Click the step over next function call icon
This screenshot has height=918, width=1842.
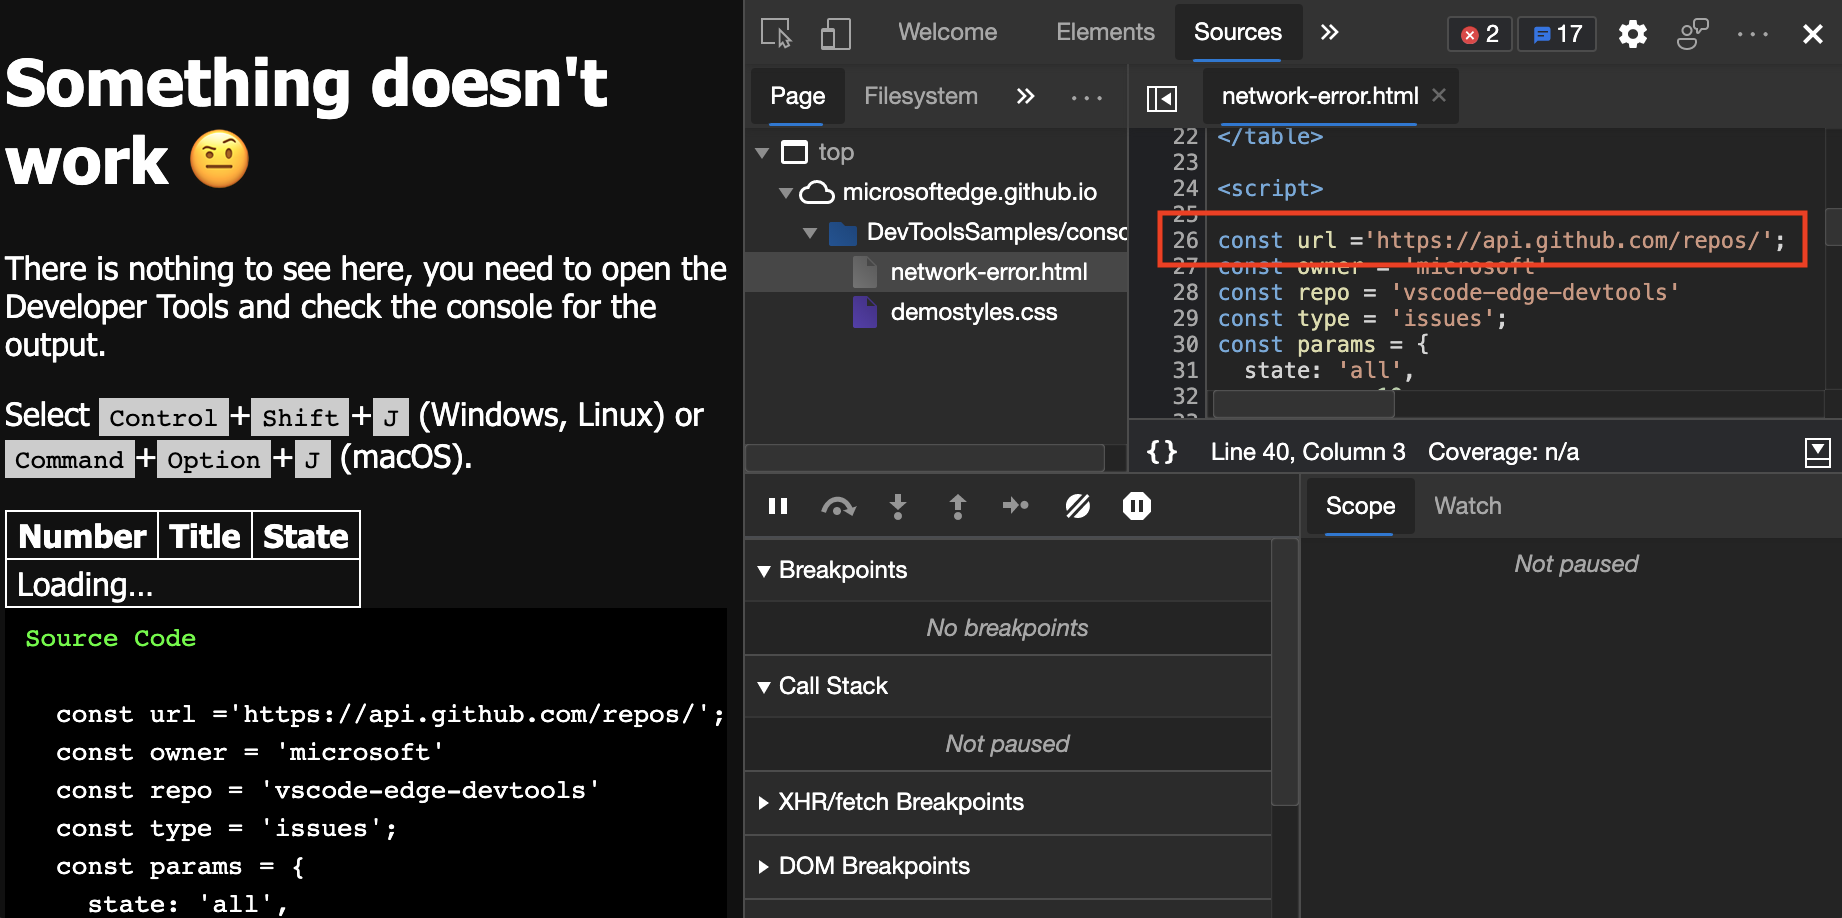(838, 506)
